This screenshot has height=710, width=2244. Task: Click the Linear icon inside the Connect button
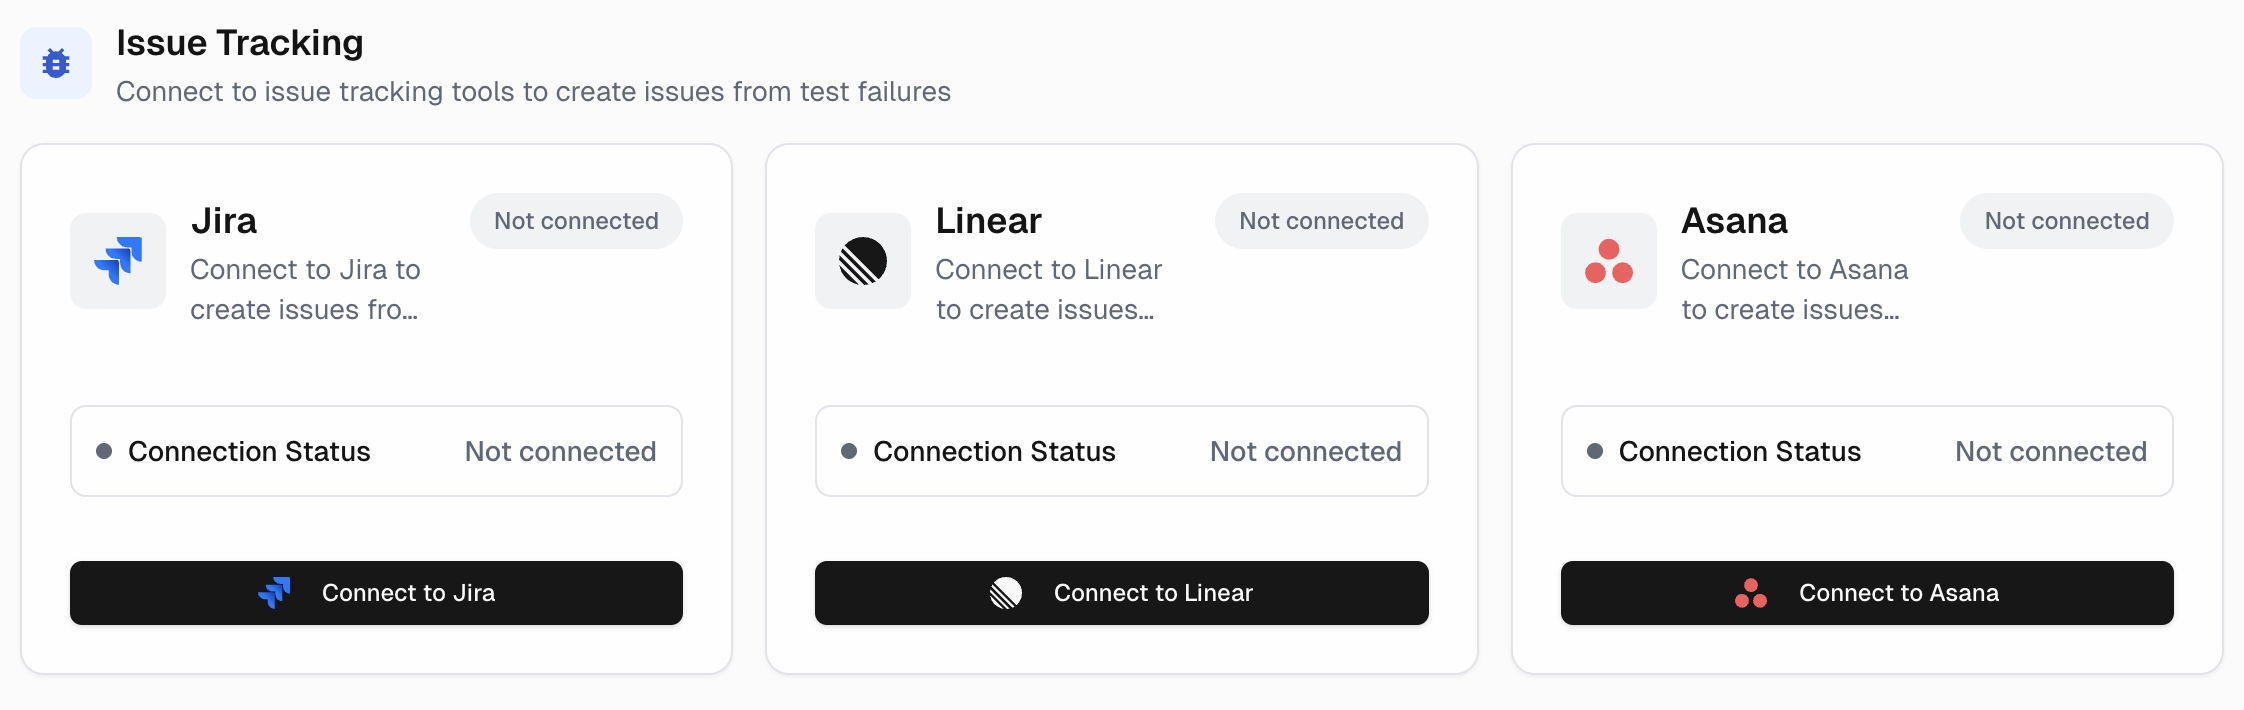pos(1006,592)
